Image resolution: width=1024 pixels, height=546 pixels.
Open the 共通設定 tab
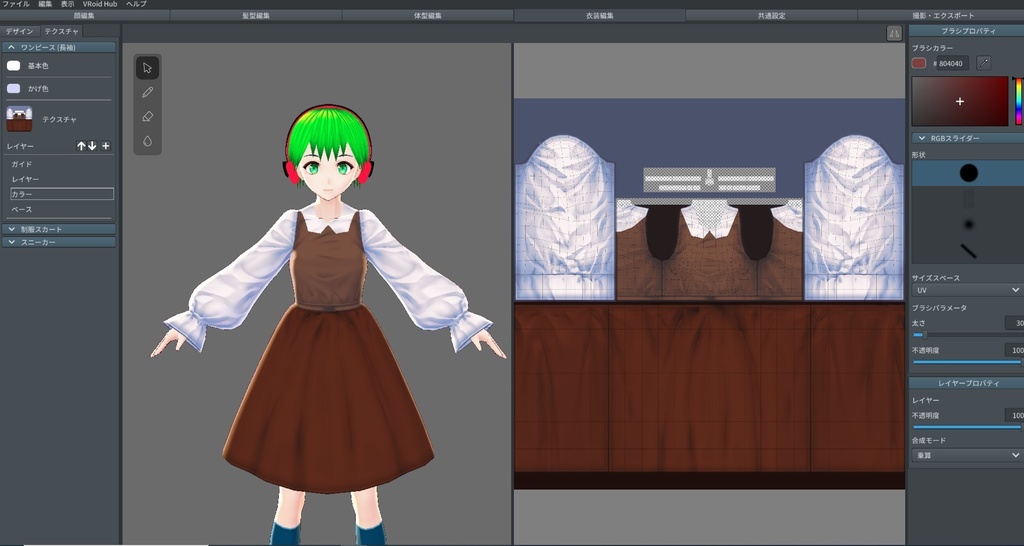[x=771, y=16]
